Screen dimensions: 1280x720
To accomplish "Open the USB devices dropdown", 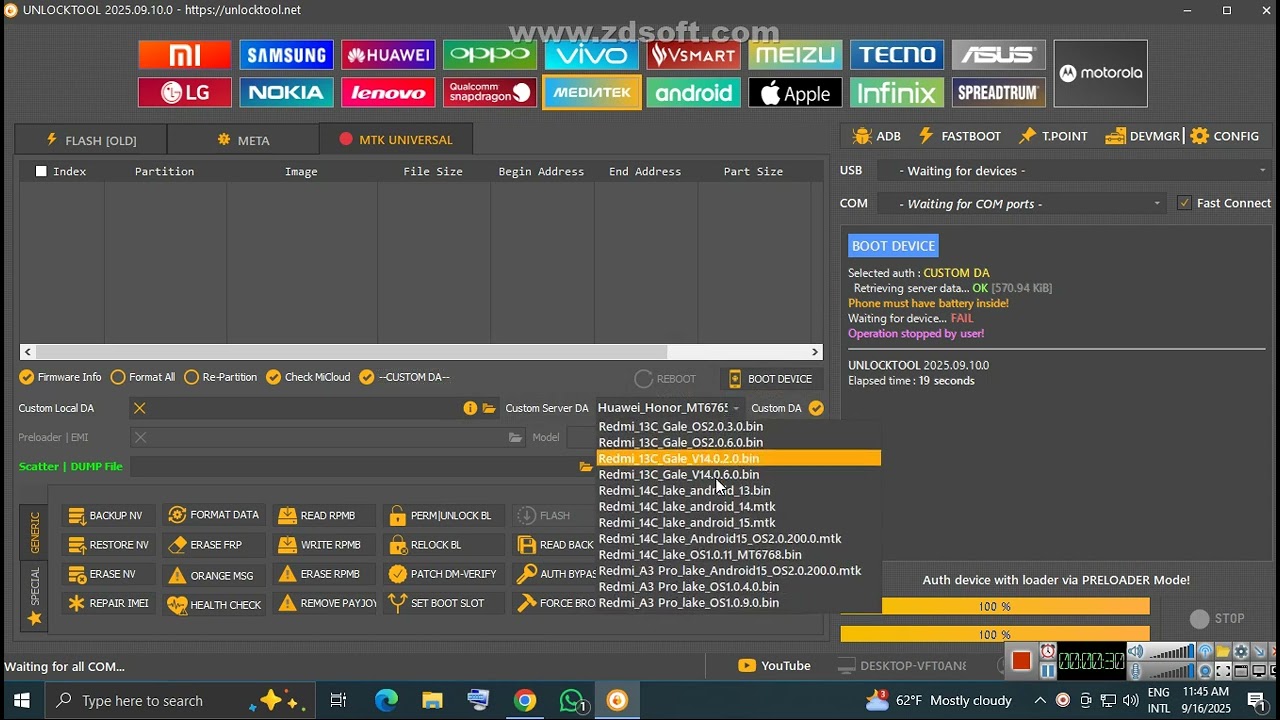I will tap(1074, 171).
